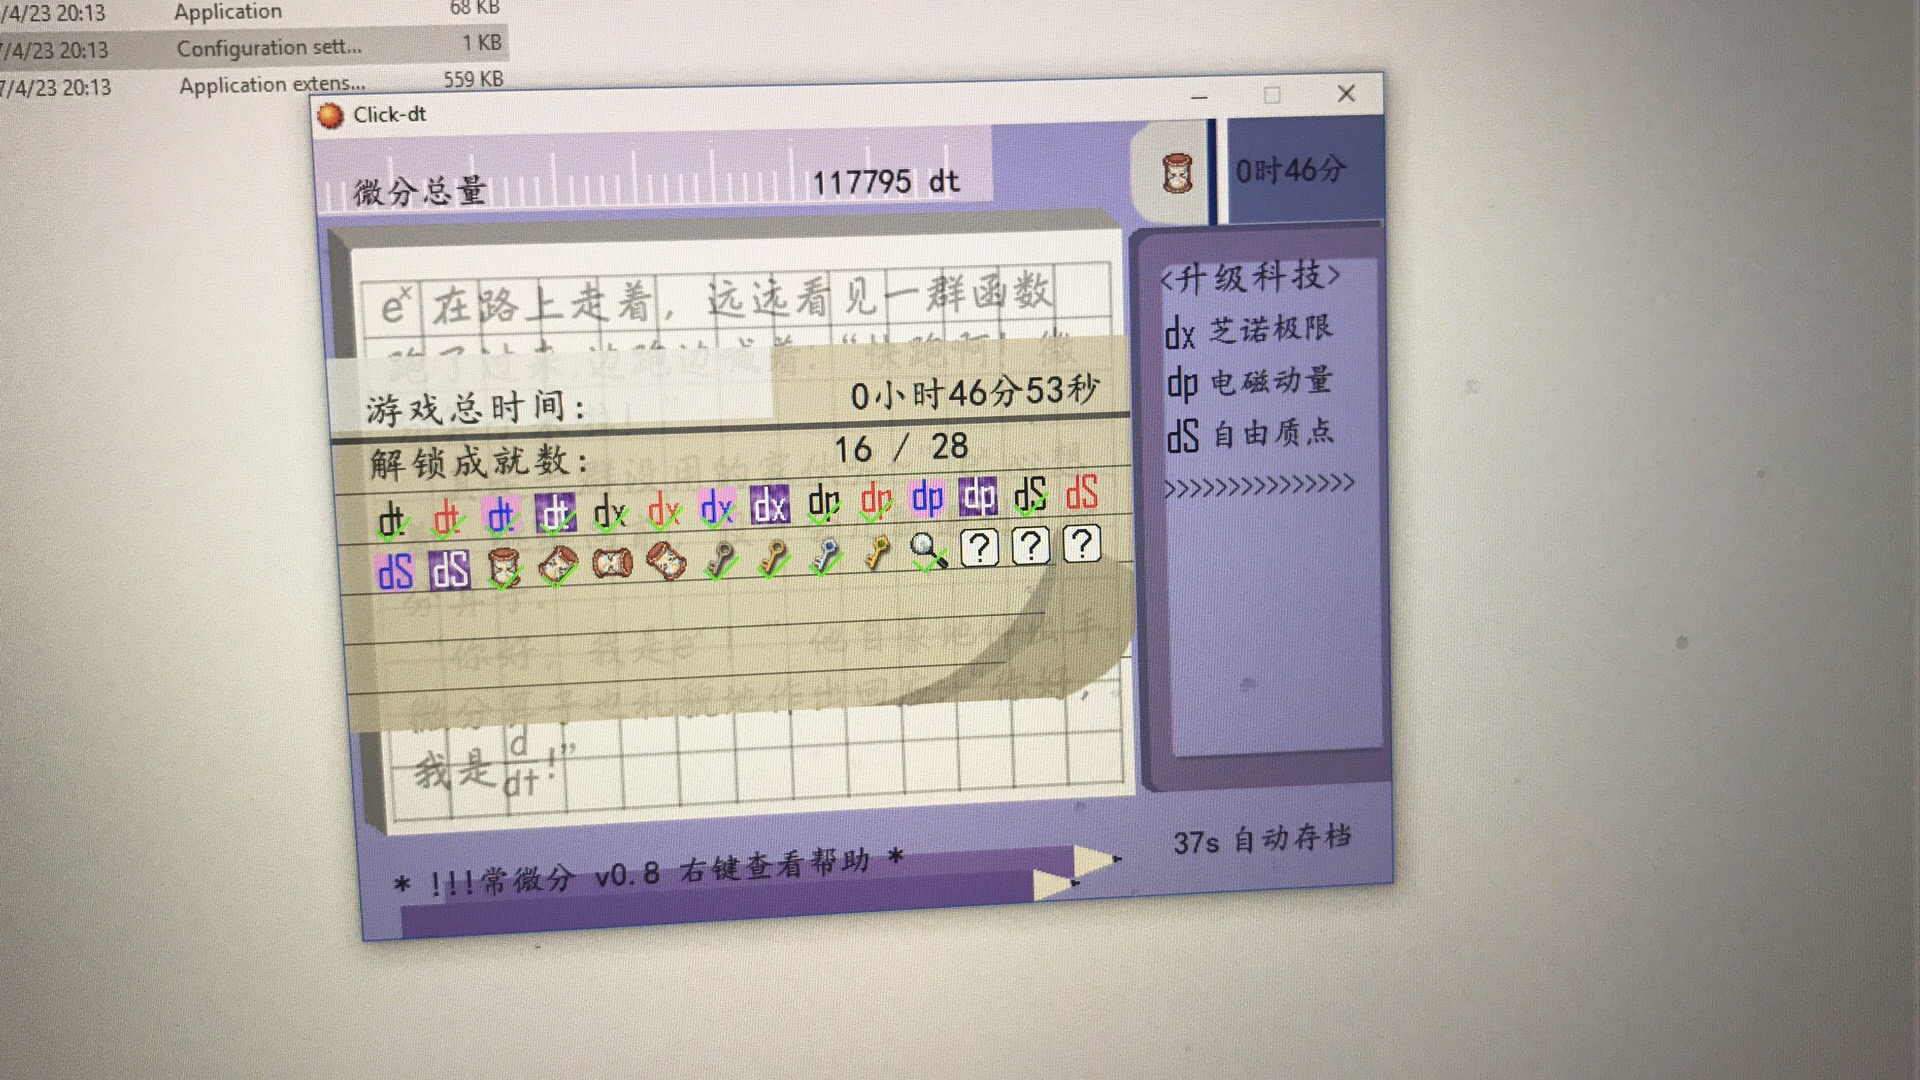The image size is (1920, 1080).
Task: Select the blue dt on pink achievement
Action: pyautogui.click(x=500, y=516)
